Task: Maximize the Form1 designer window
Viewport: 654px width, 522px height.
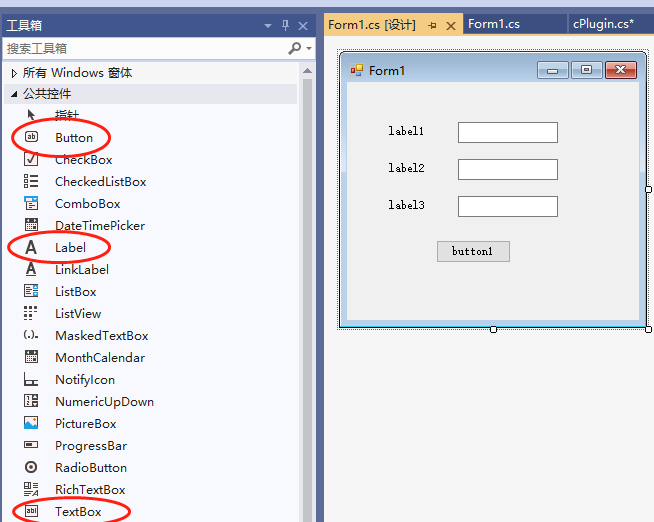Action: pyautogui.click(x=586, y=70)
